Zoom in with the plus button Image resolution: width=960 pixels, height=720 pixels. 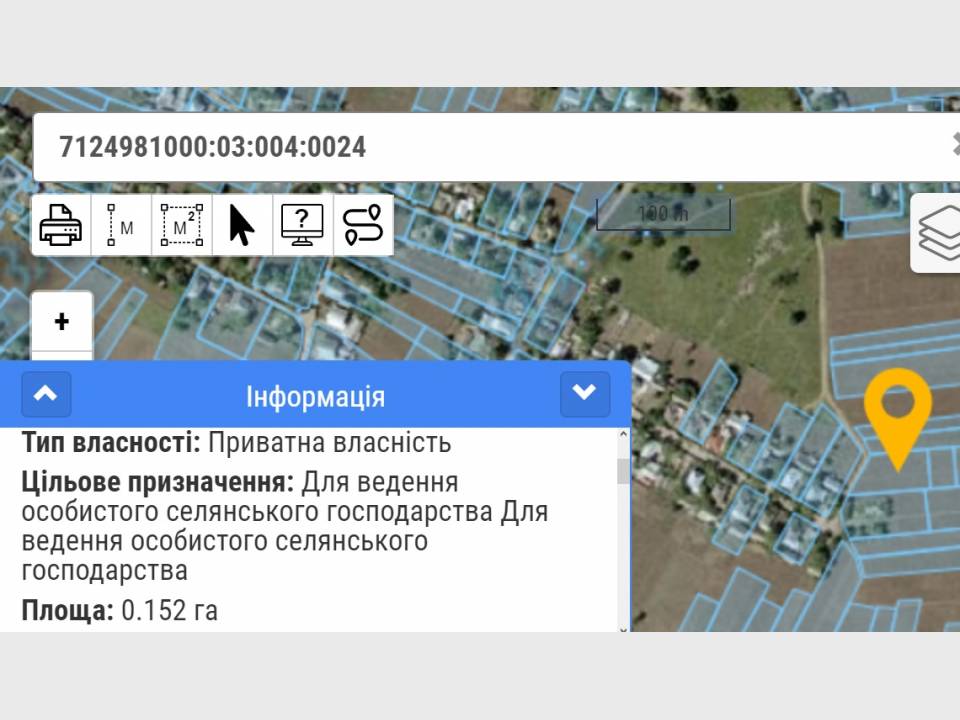click(x=62, y=322)
